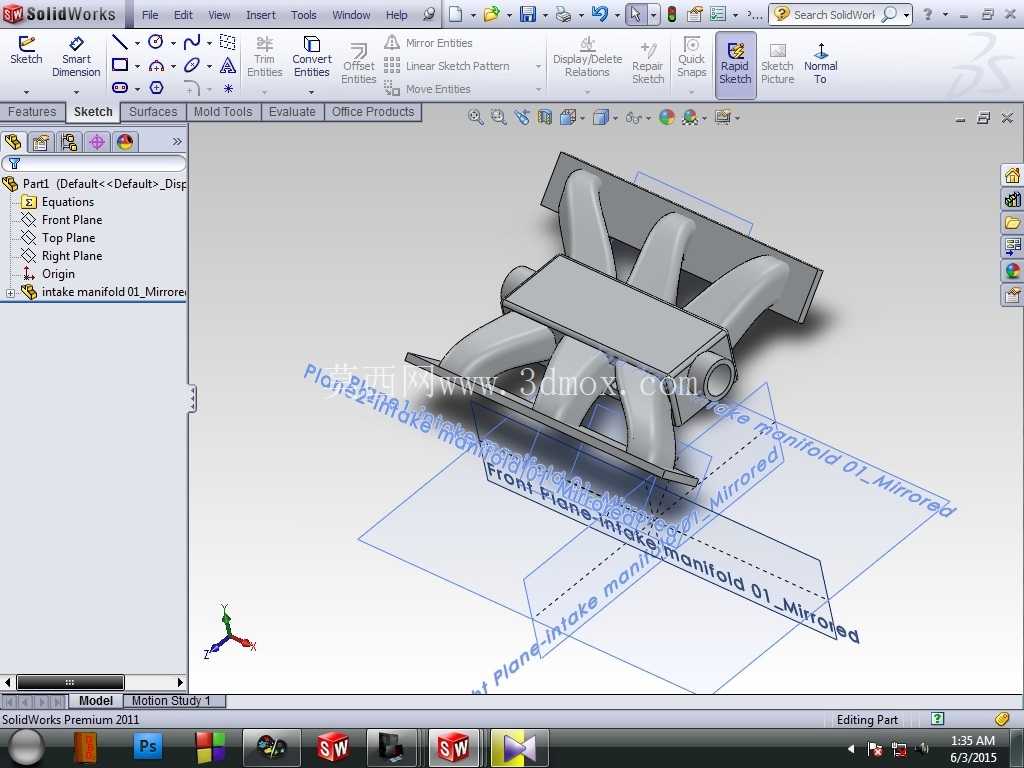
Task: Click Display/Delete Relations button
Action: click(x=587, y=57)
